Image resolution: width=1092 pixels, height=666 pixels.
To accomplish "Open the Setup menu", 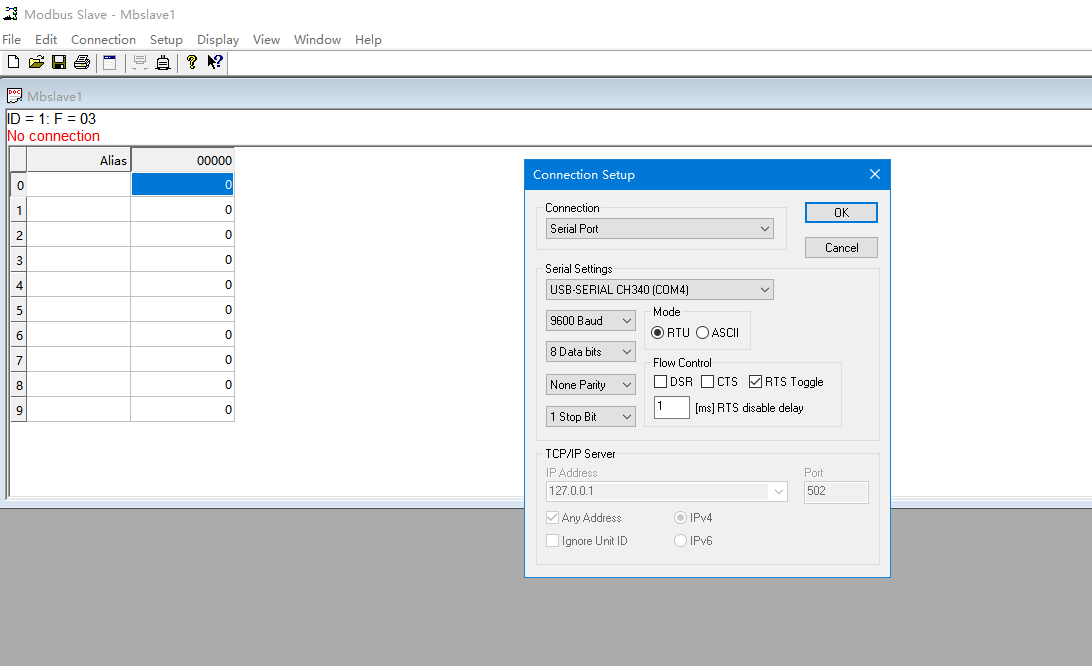I will [x=166, y=40].
